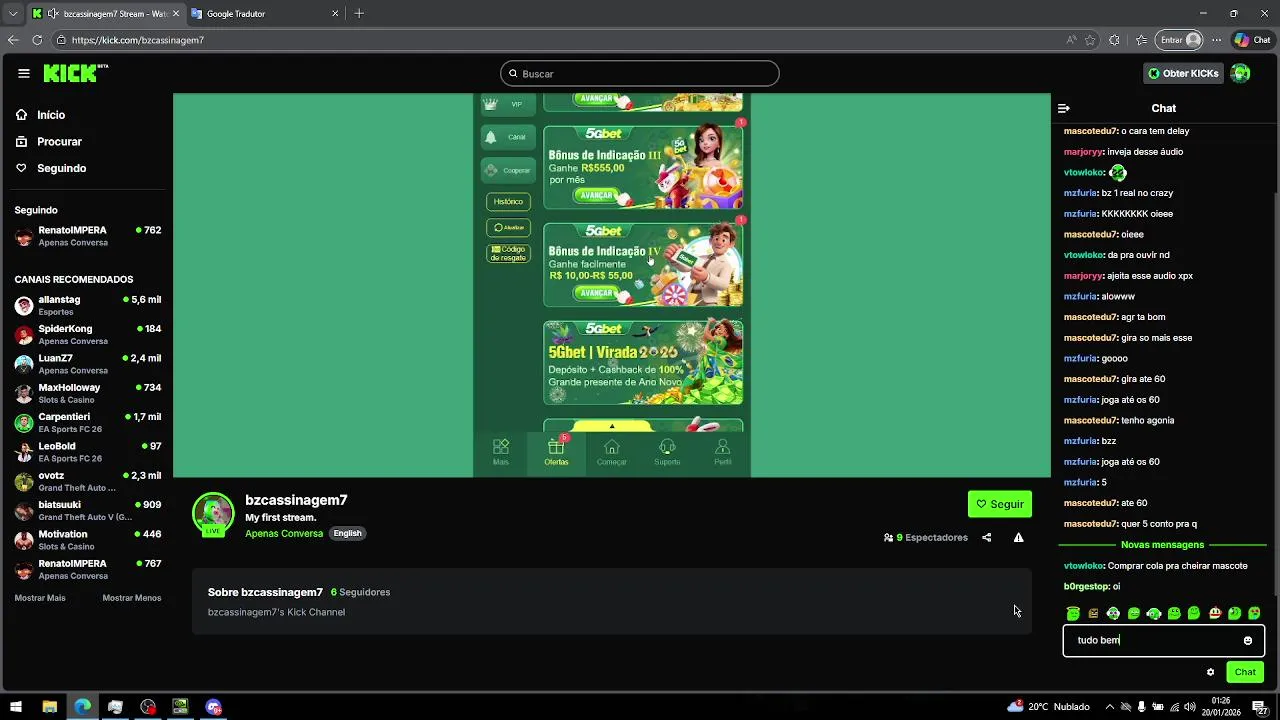This screenshot has height=720, width=1280.
Task: Click the Obter KICKs button
Action: [1183, 73]
